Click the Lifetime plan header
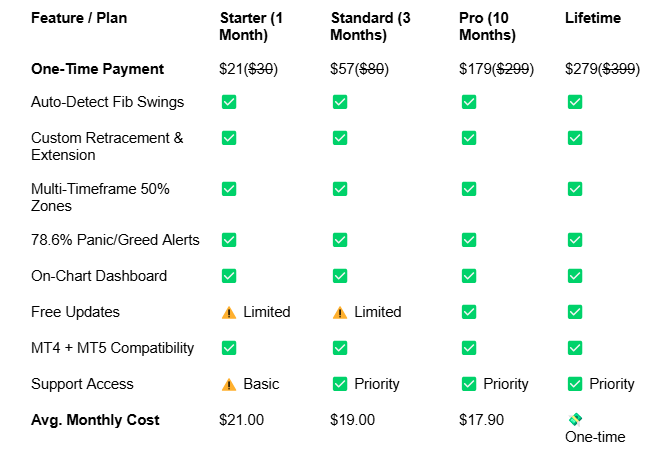 point(593,18)
